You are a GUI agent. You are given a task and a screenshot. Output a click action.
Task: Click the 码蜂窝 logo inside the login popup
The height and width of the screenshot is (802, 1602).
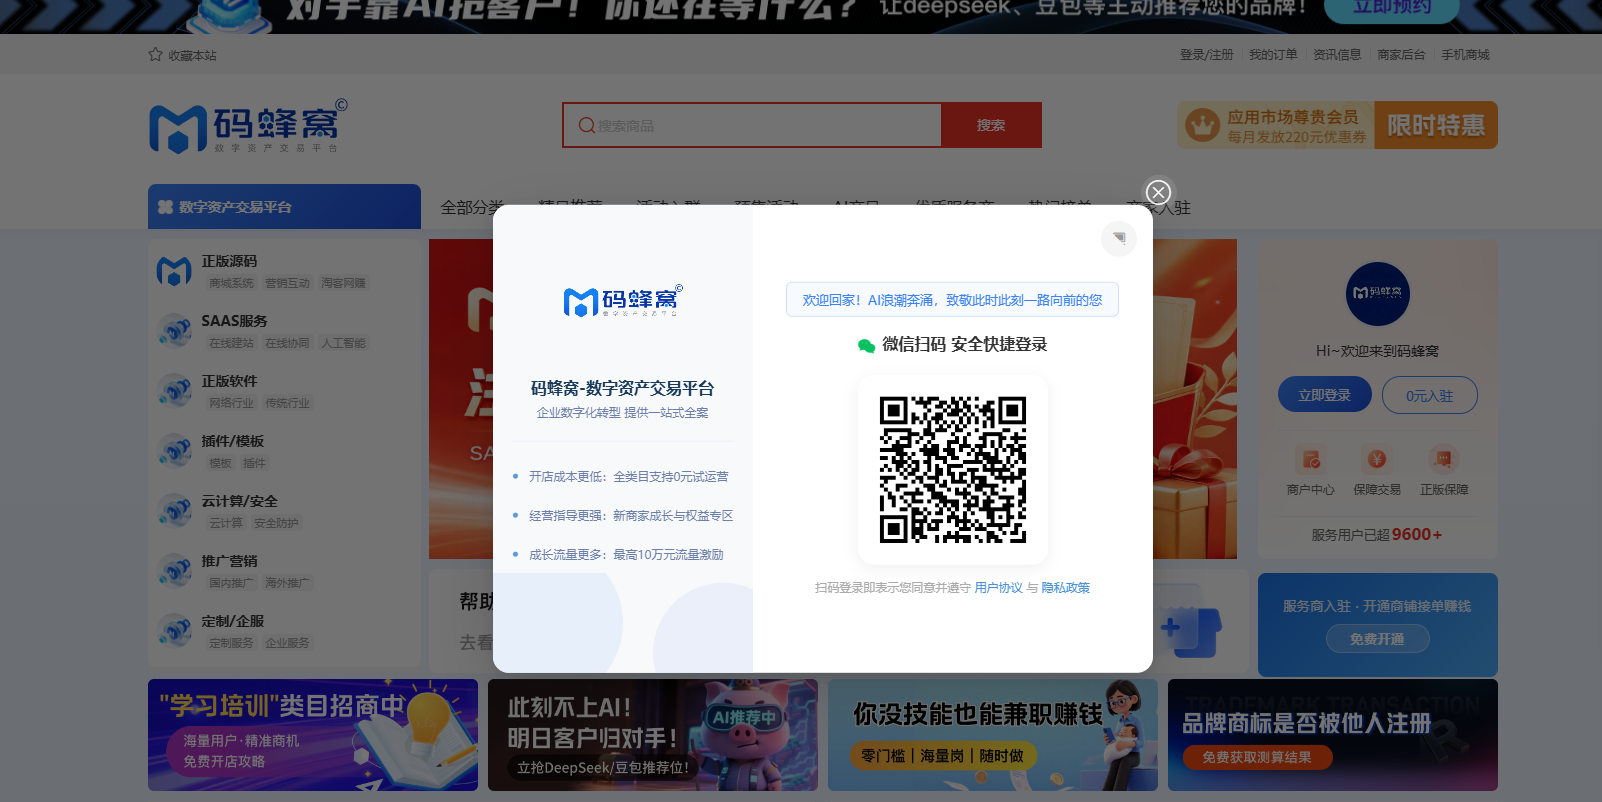pyautogui.click(x=622, y=300)
